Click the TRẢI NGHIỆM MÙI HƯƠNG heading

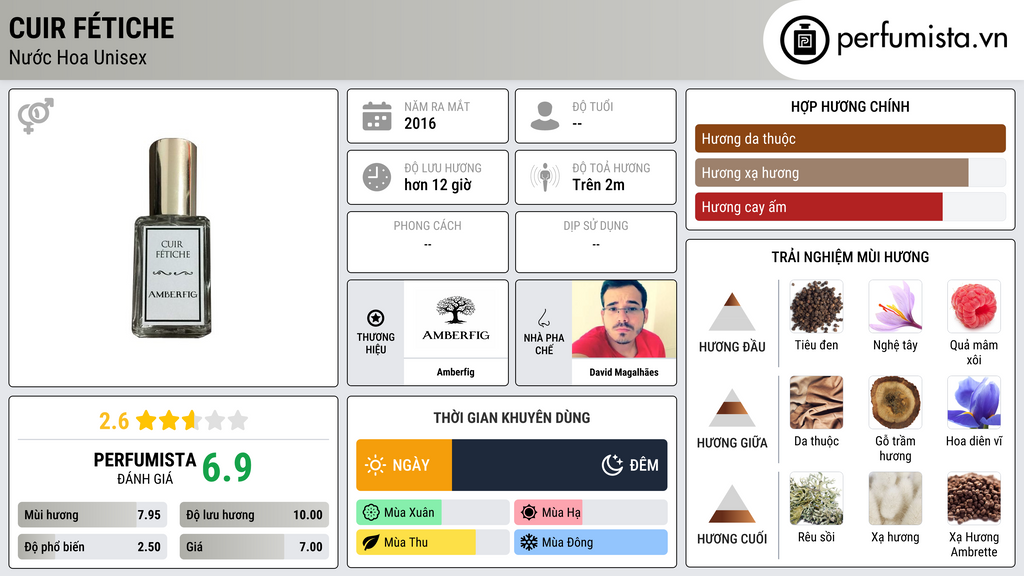[850, 257]
